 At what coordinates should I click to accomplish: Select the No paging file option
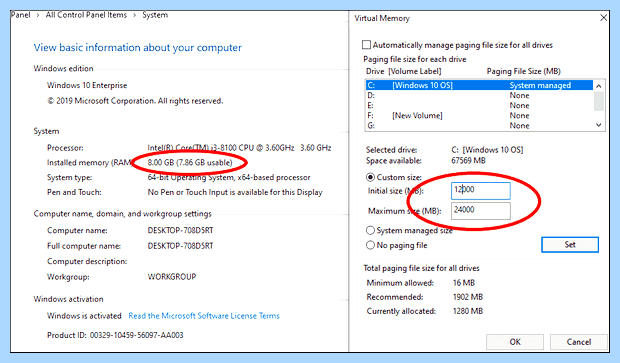point(370,245)
